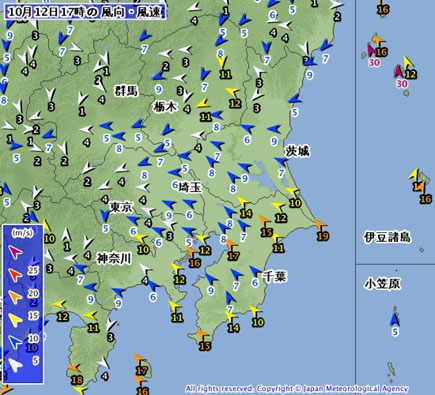Click the 東京 prefecture label
The height and width of the screenshot is (395, 435).
121,207
